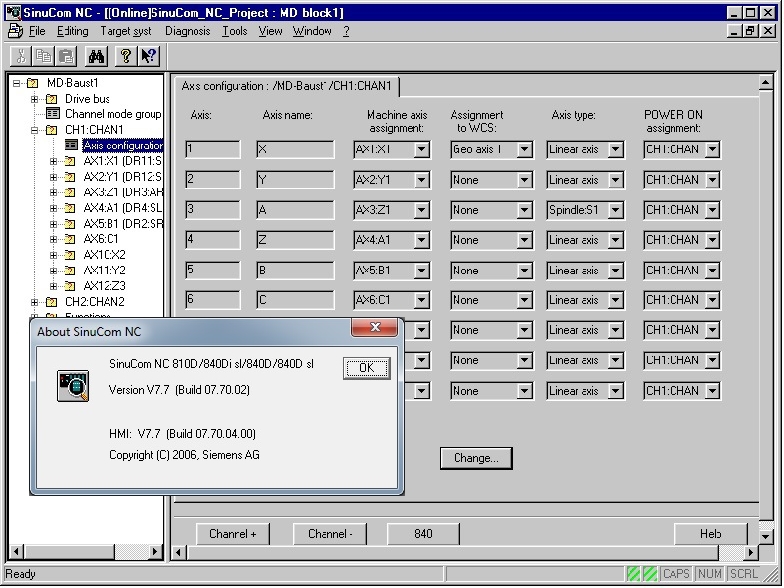This screenshot has height=588, width=784.
Task: Expand the AX5:B1 tree node
Action: pos(54,224)
